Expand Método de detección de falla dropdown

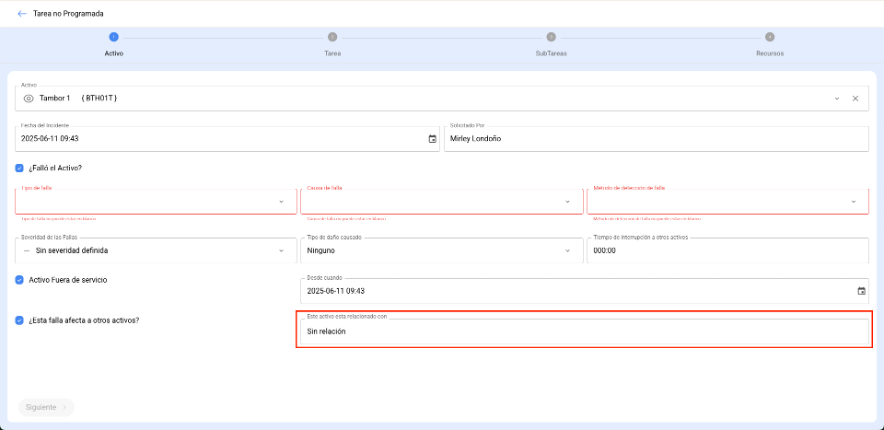tap(853, 201)
